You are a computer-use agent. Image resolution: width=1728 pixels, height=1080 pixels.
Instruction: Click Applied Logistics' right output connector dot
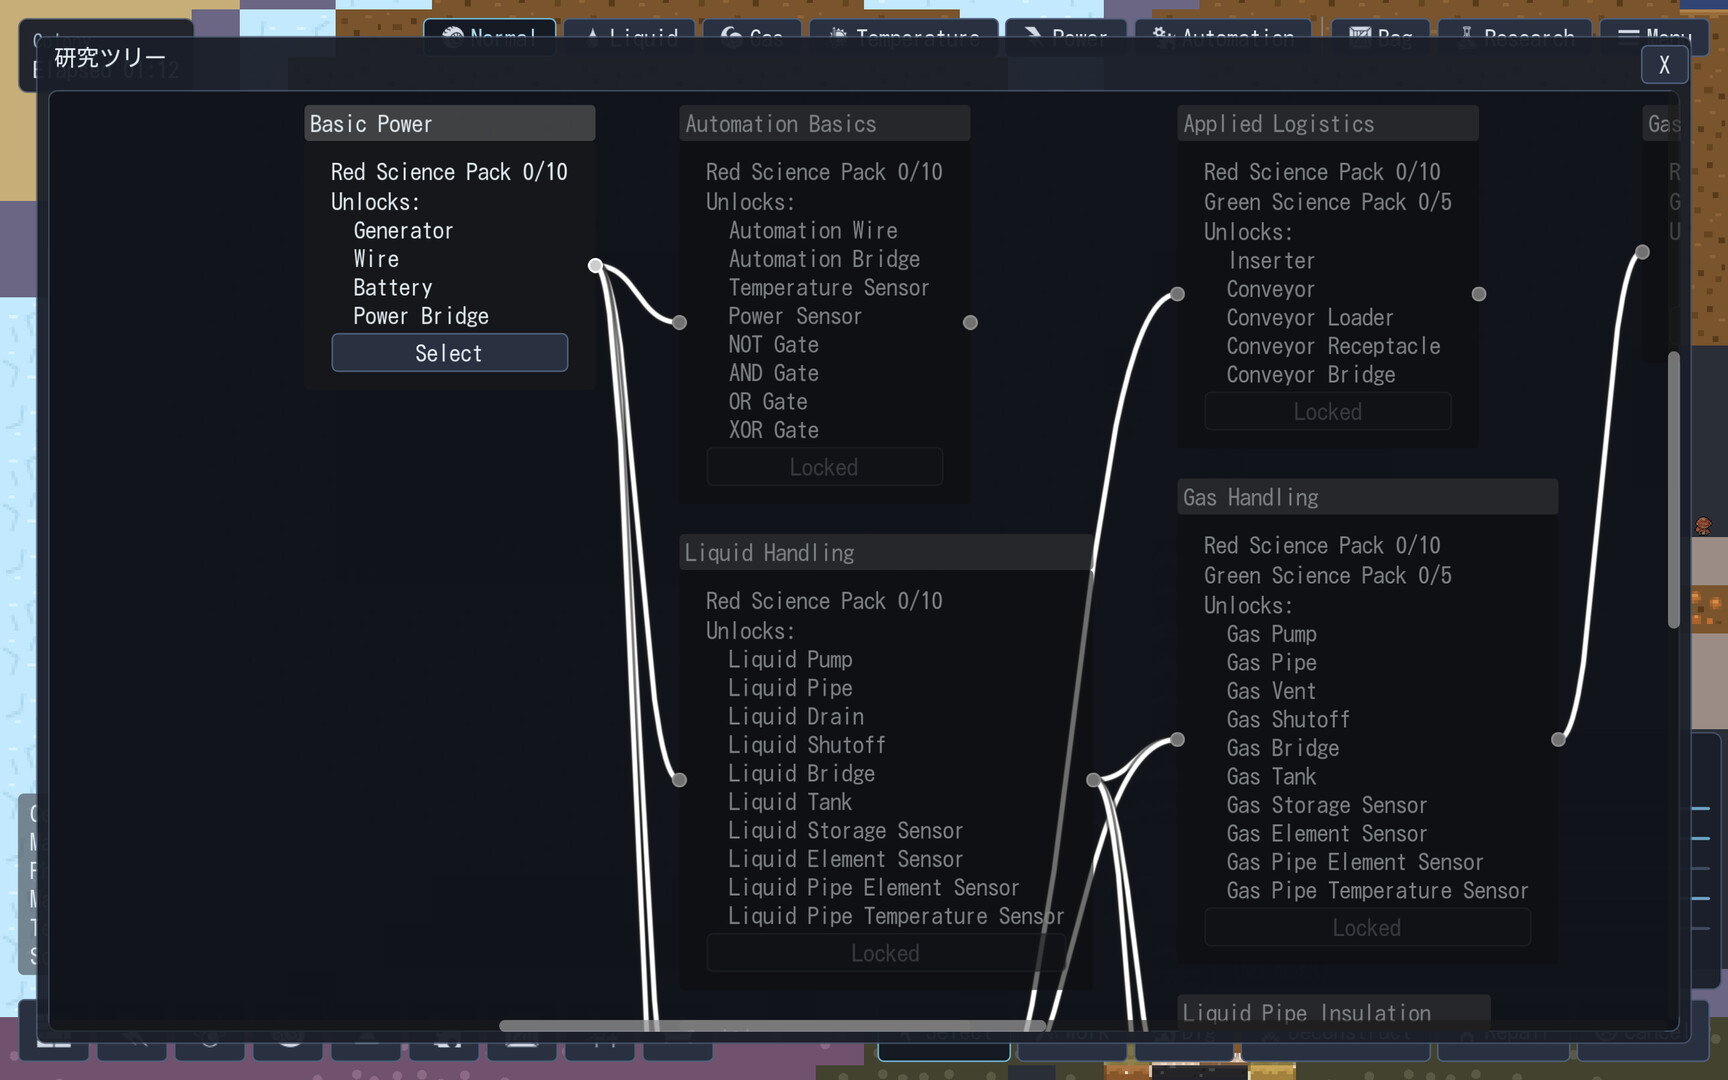1479,294
